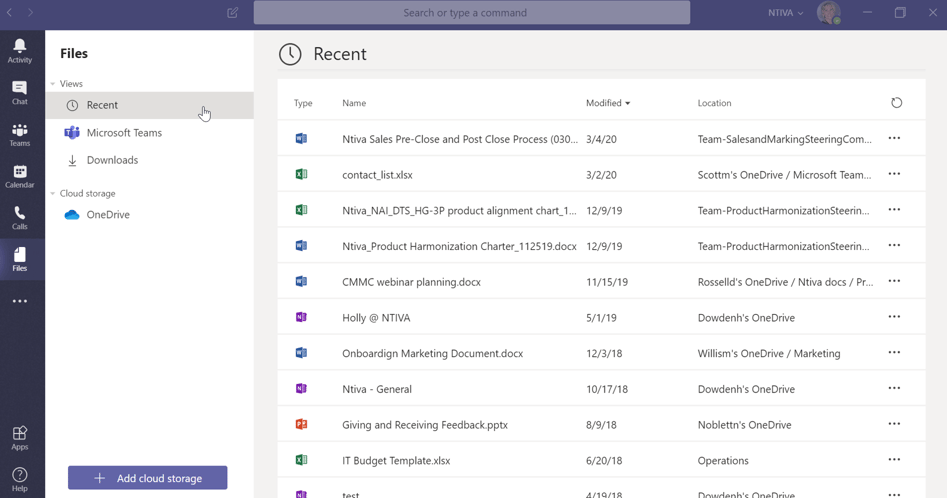Open Ntiva_Product Harmonization Charter_112519.docx
The height and width of the screenshot is (498, 947).
pos(459,246)
